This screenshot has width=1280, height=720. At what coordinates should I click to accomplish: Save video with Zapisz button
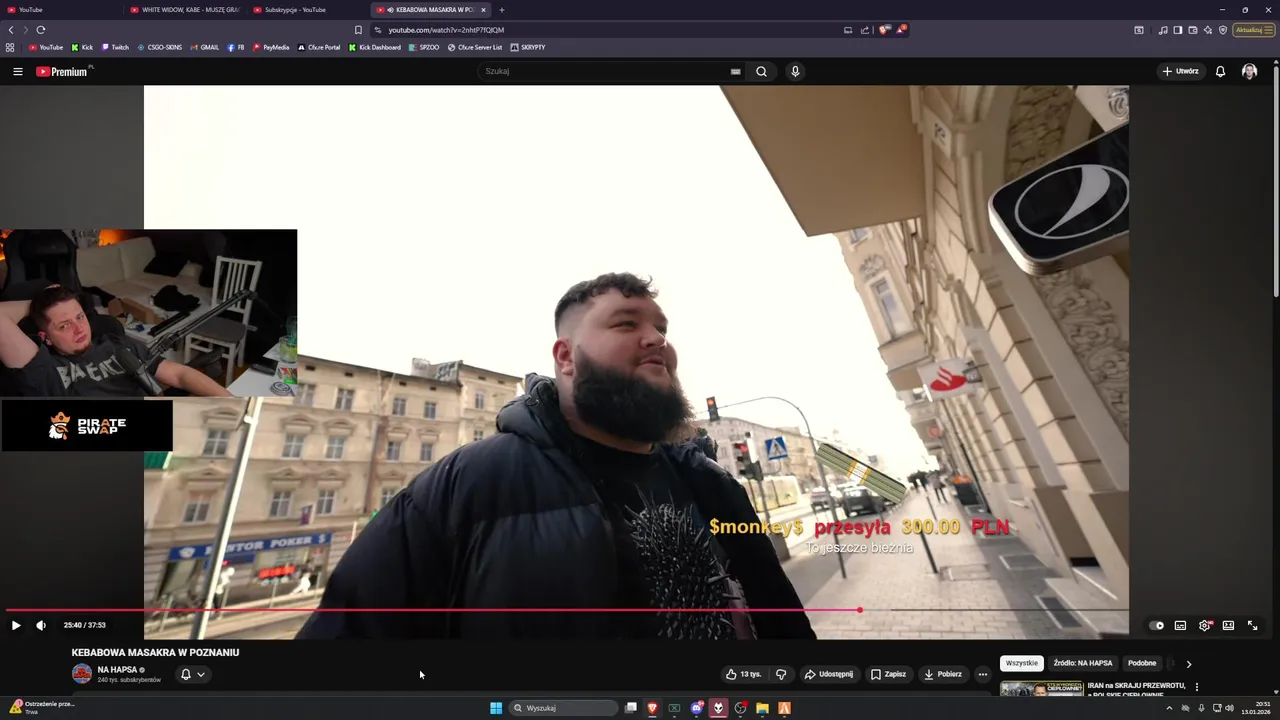[x=888, y=674]
